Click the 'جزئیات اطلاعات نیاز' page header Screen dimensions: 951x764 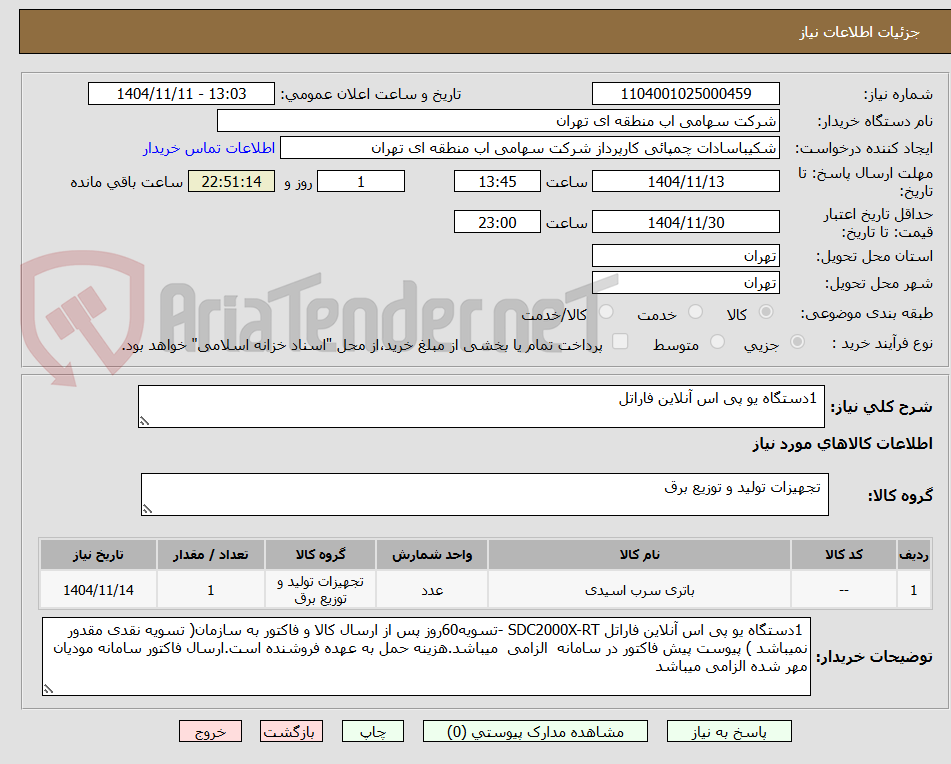859,32
